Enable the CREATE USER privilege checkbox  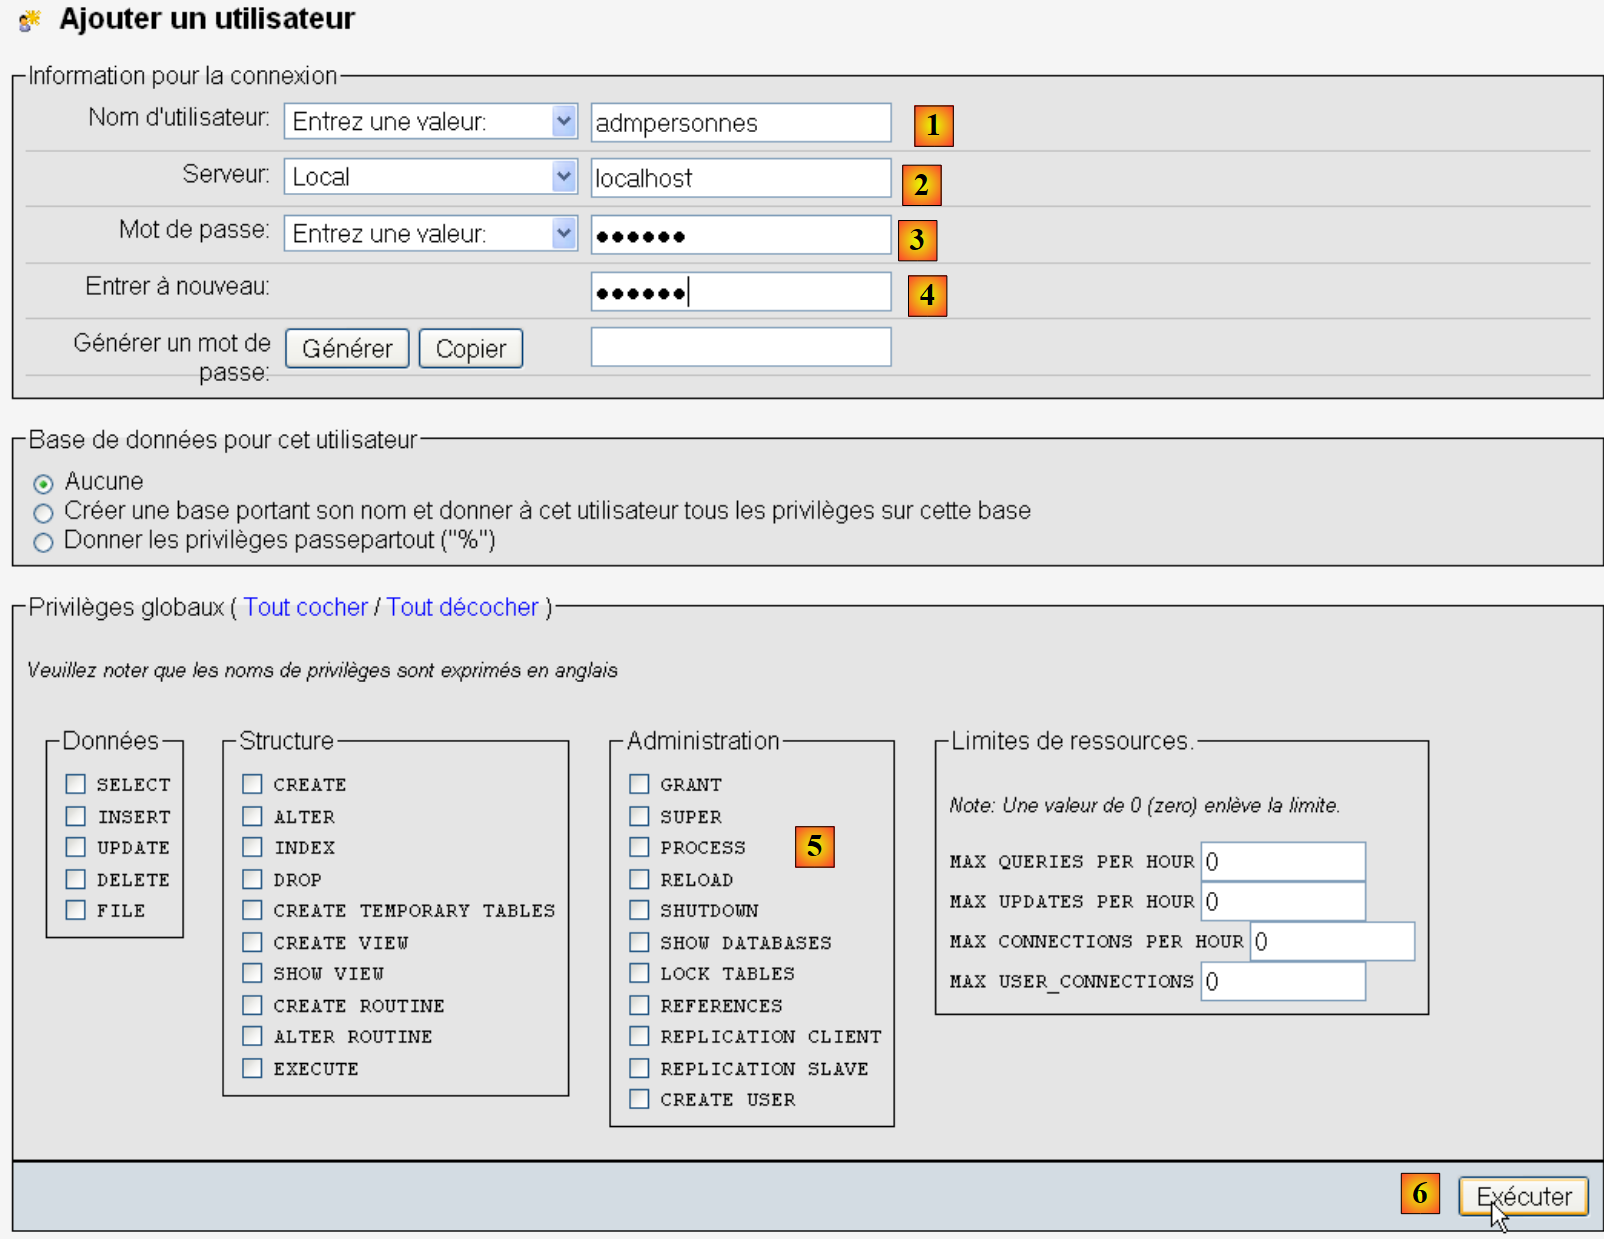click(x=640, y=1099)
